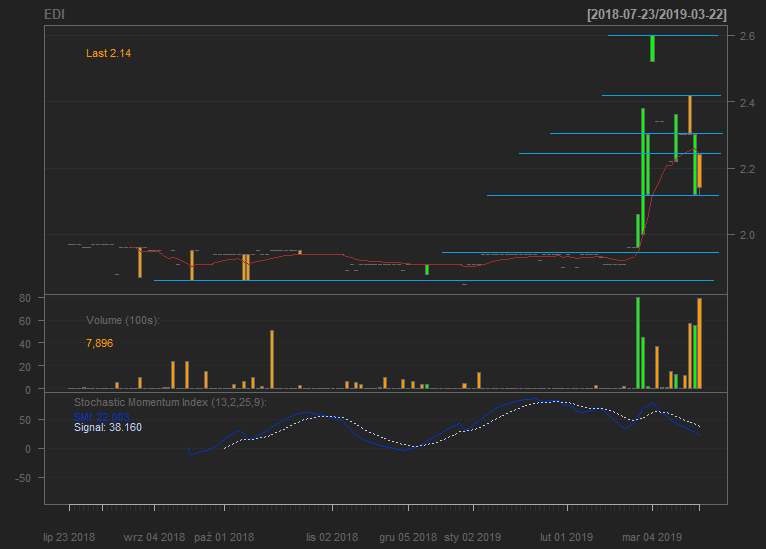Click the tall orange volume bar in October
The height and width of the screenshot is (549, 766).
click(x=272, y=359)
